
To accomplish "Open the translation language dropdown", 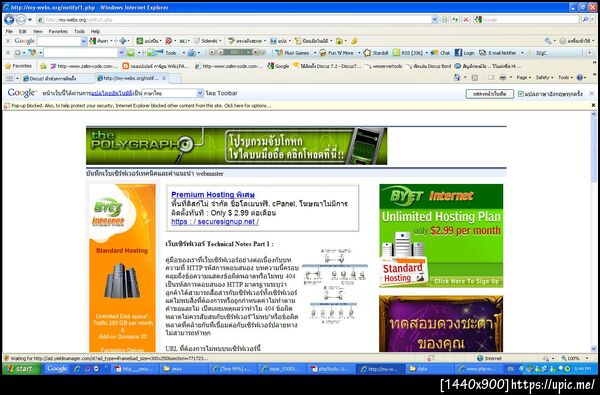I will [x=173, y=93].
